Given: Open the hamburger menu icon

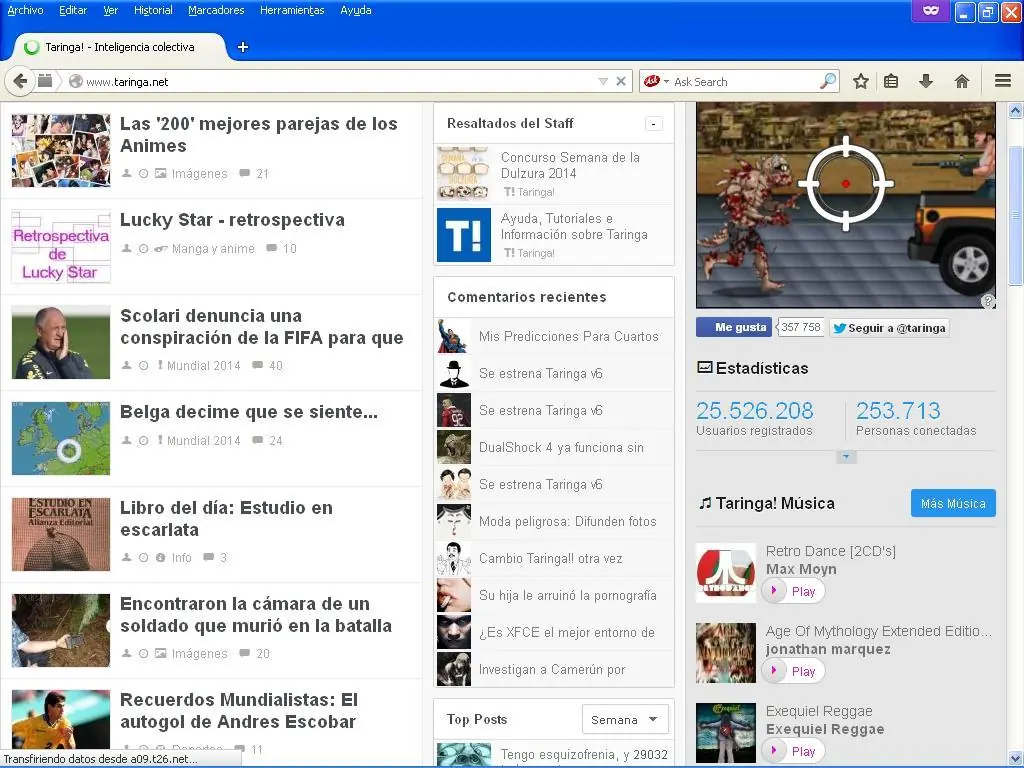Looking at the screenshot, I should [1003, 82].
